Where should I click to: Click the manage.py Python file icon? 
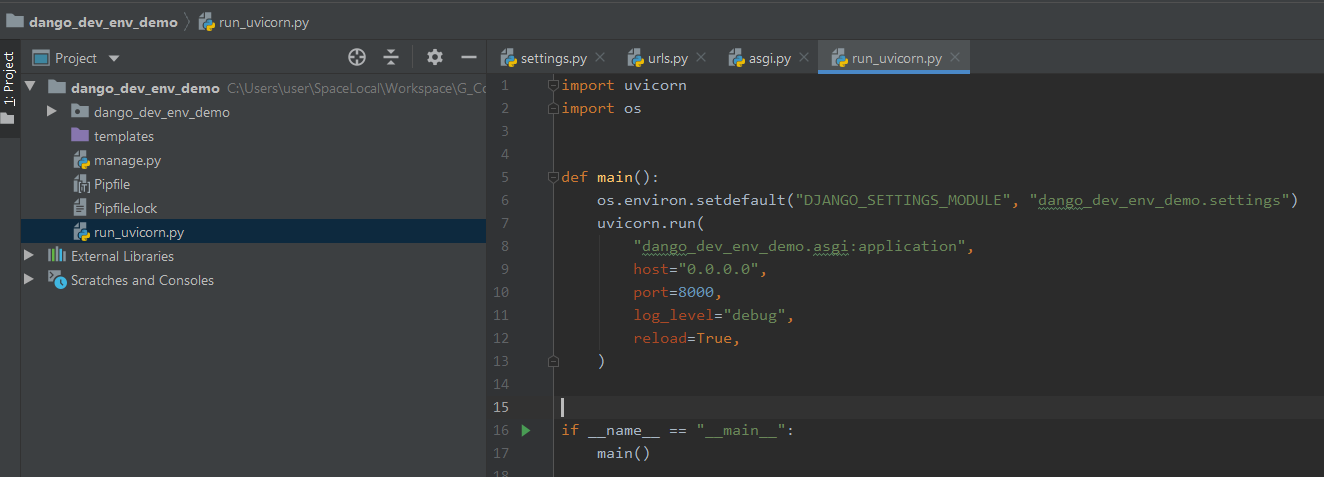[x=81, y=160]
